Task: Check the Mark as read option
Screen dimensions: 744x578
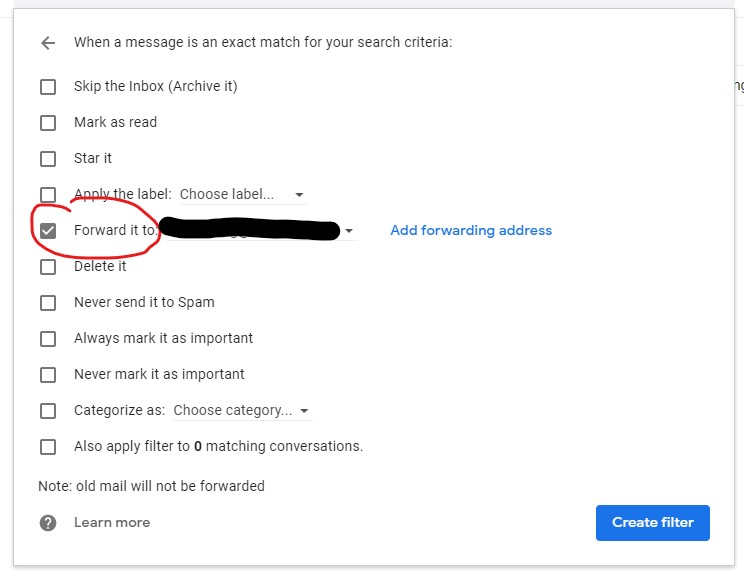Action: point(48,123)
